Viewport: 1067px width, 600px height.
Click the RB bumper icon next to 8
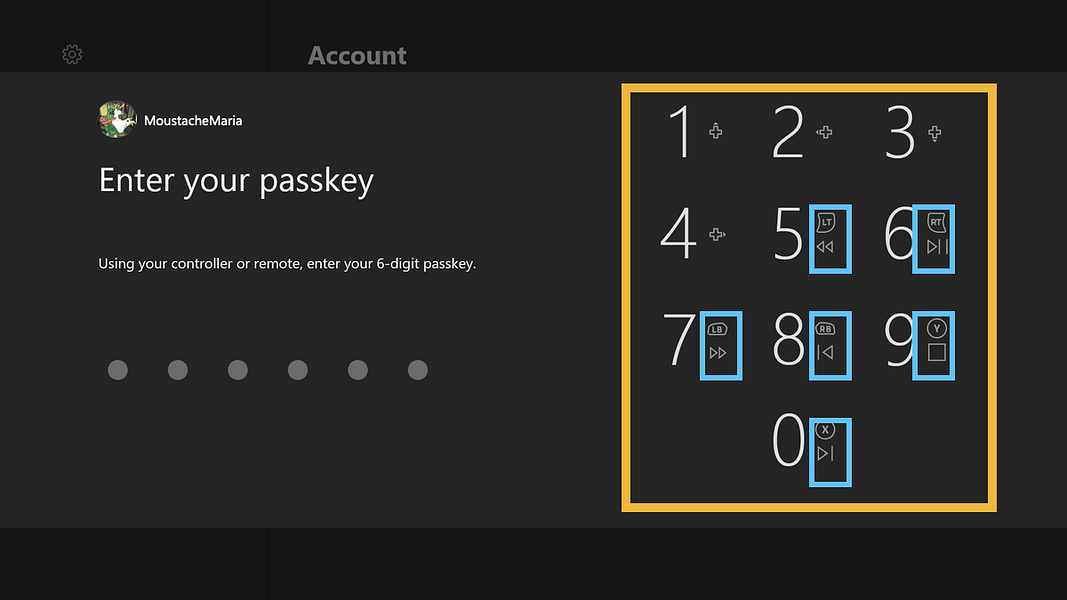(x=825, y=329)
